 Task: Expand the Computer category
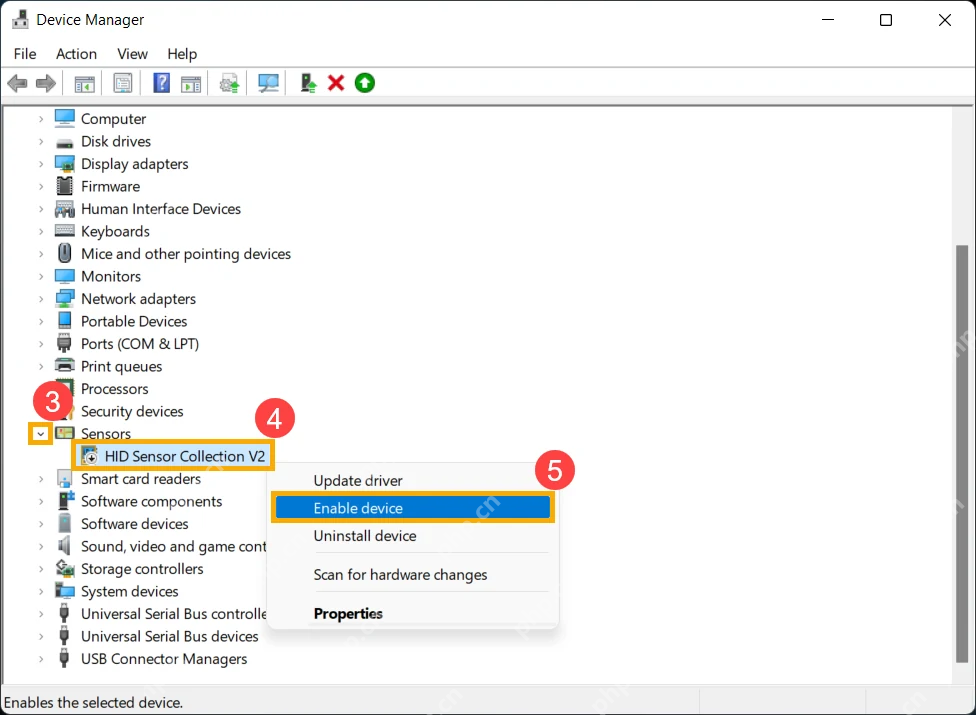[41, 118]
